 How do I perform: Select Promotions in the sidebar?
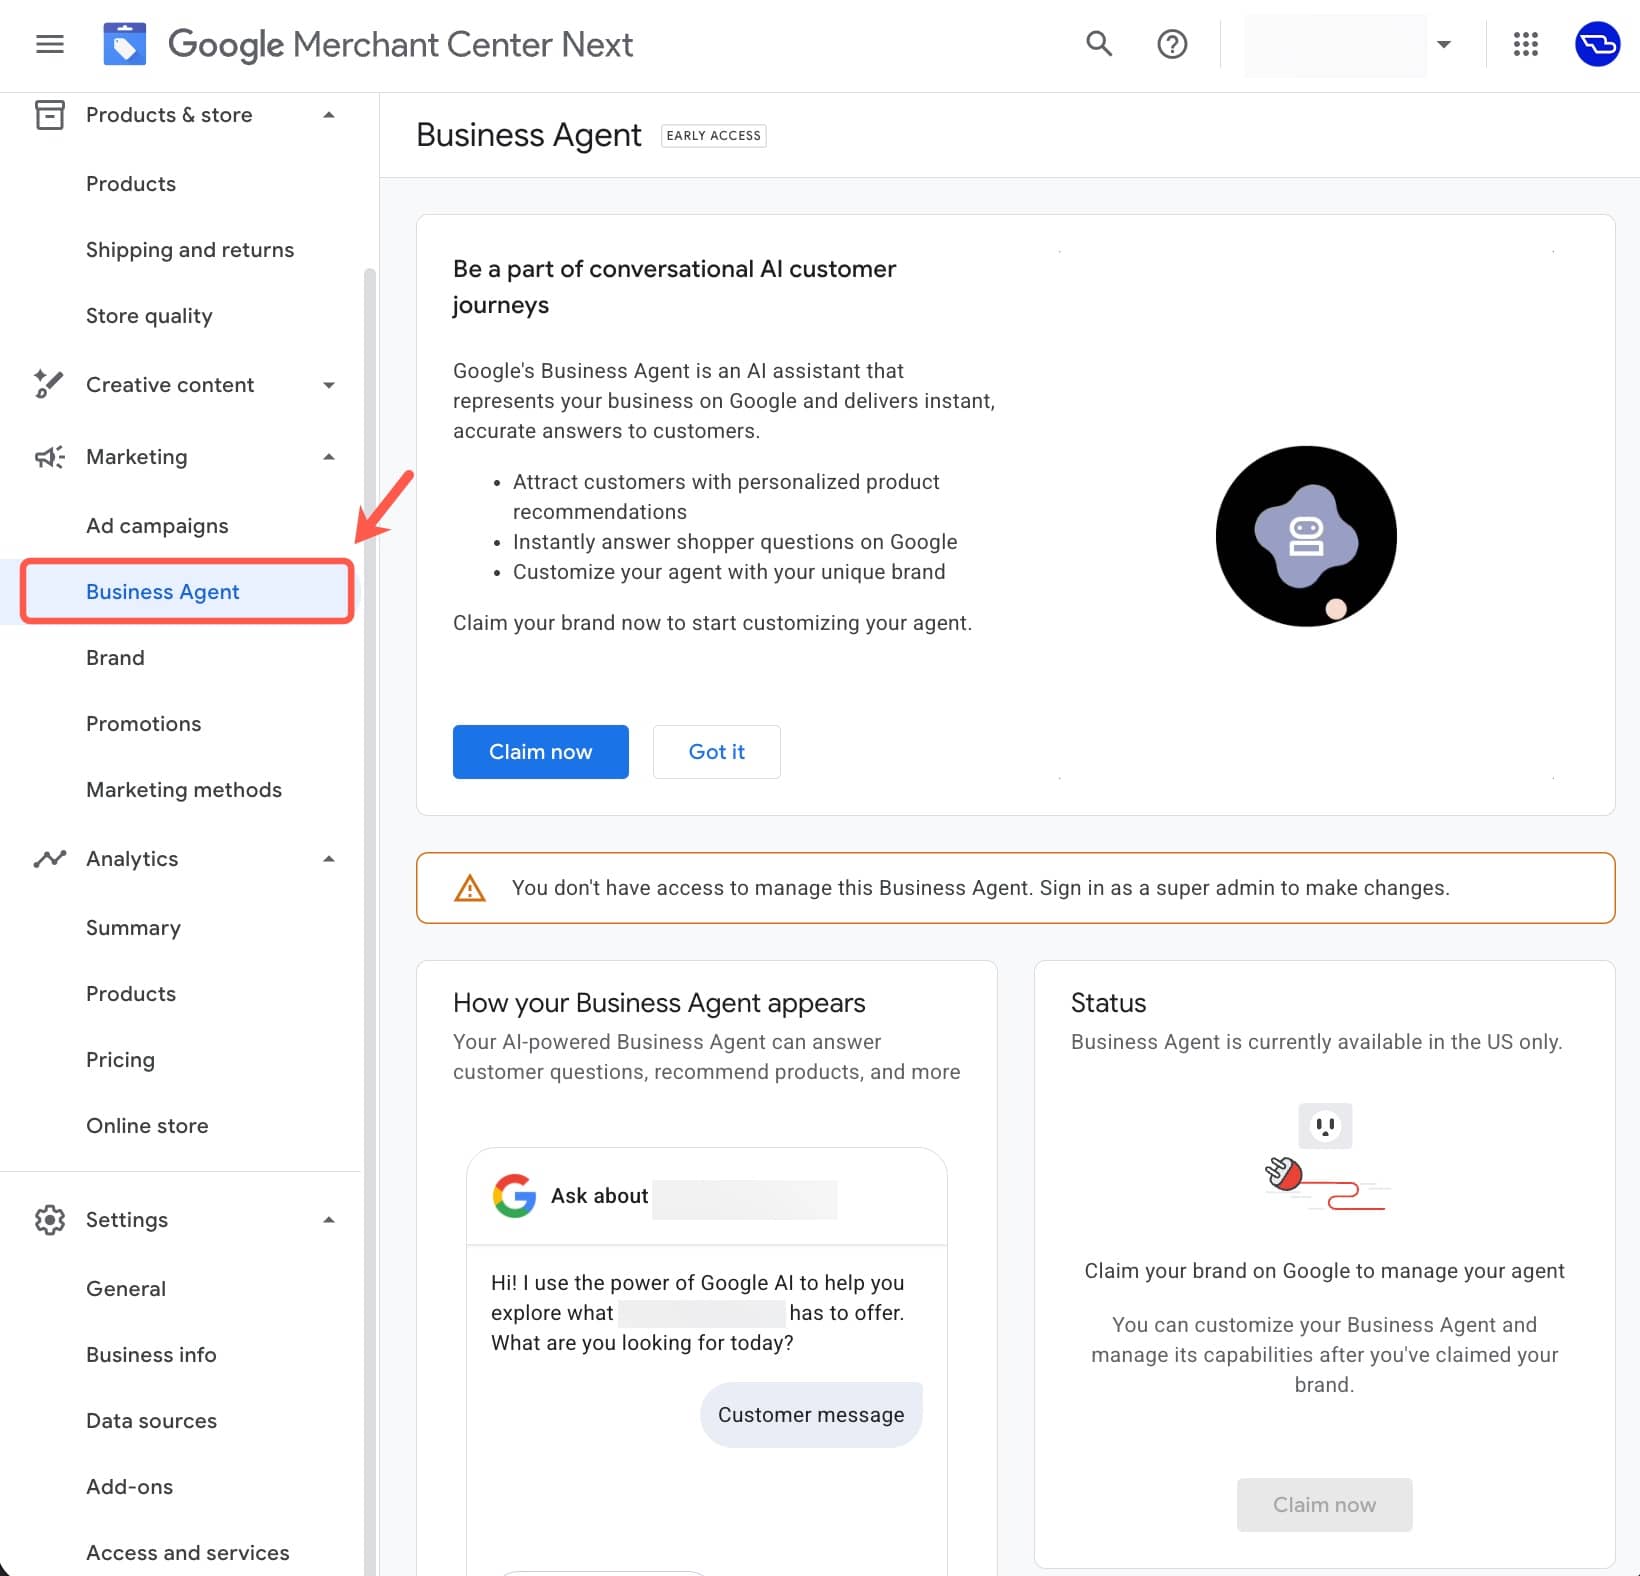tap(143, 724)
